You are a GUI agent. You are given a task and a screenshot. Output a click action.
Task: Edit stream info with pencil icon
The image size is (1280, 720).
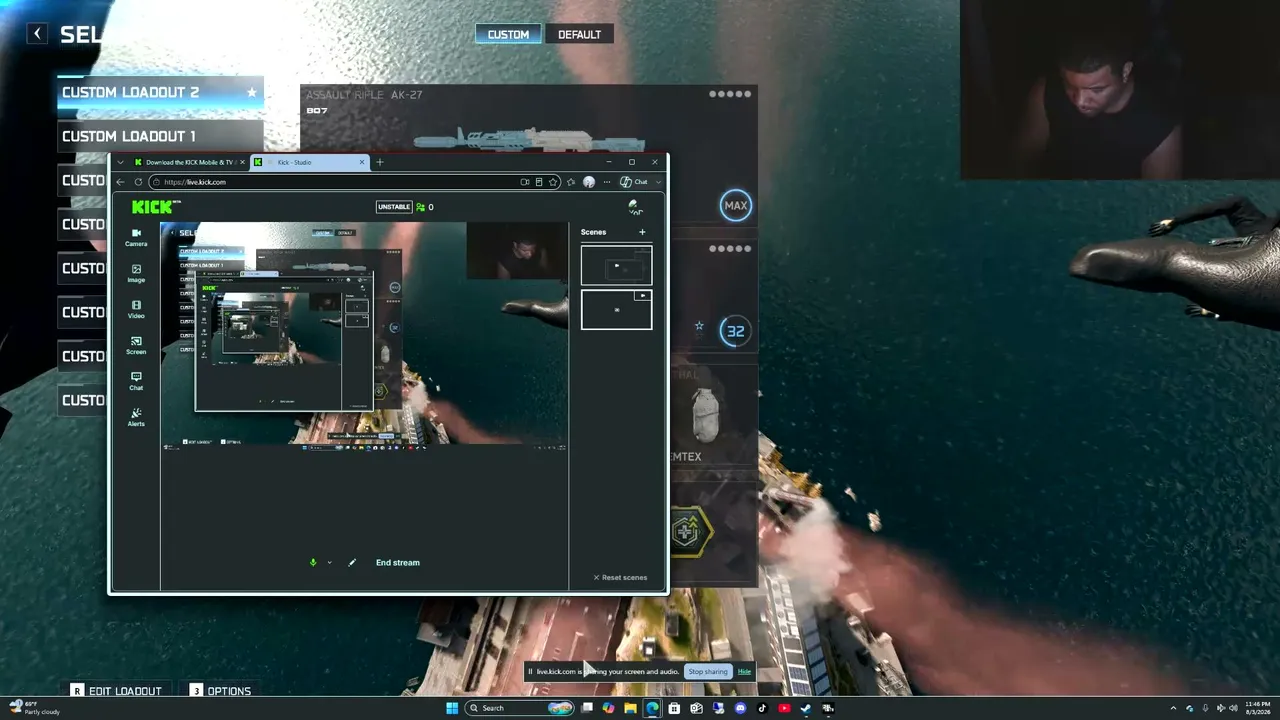pyautogui.click(x=352, y=563)
